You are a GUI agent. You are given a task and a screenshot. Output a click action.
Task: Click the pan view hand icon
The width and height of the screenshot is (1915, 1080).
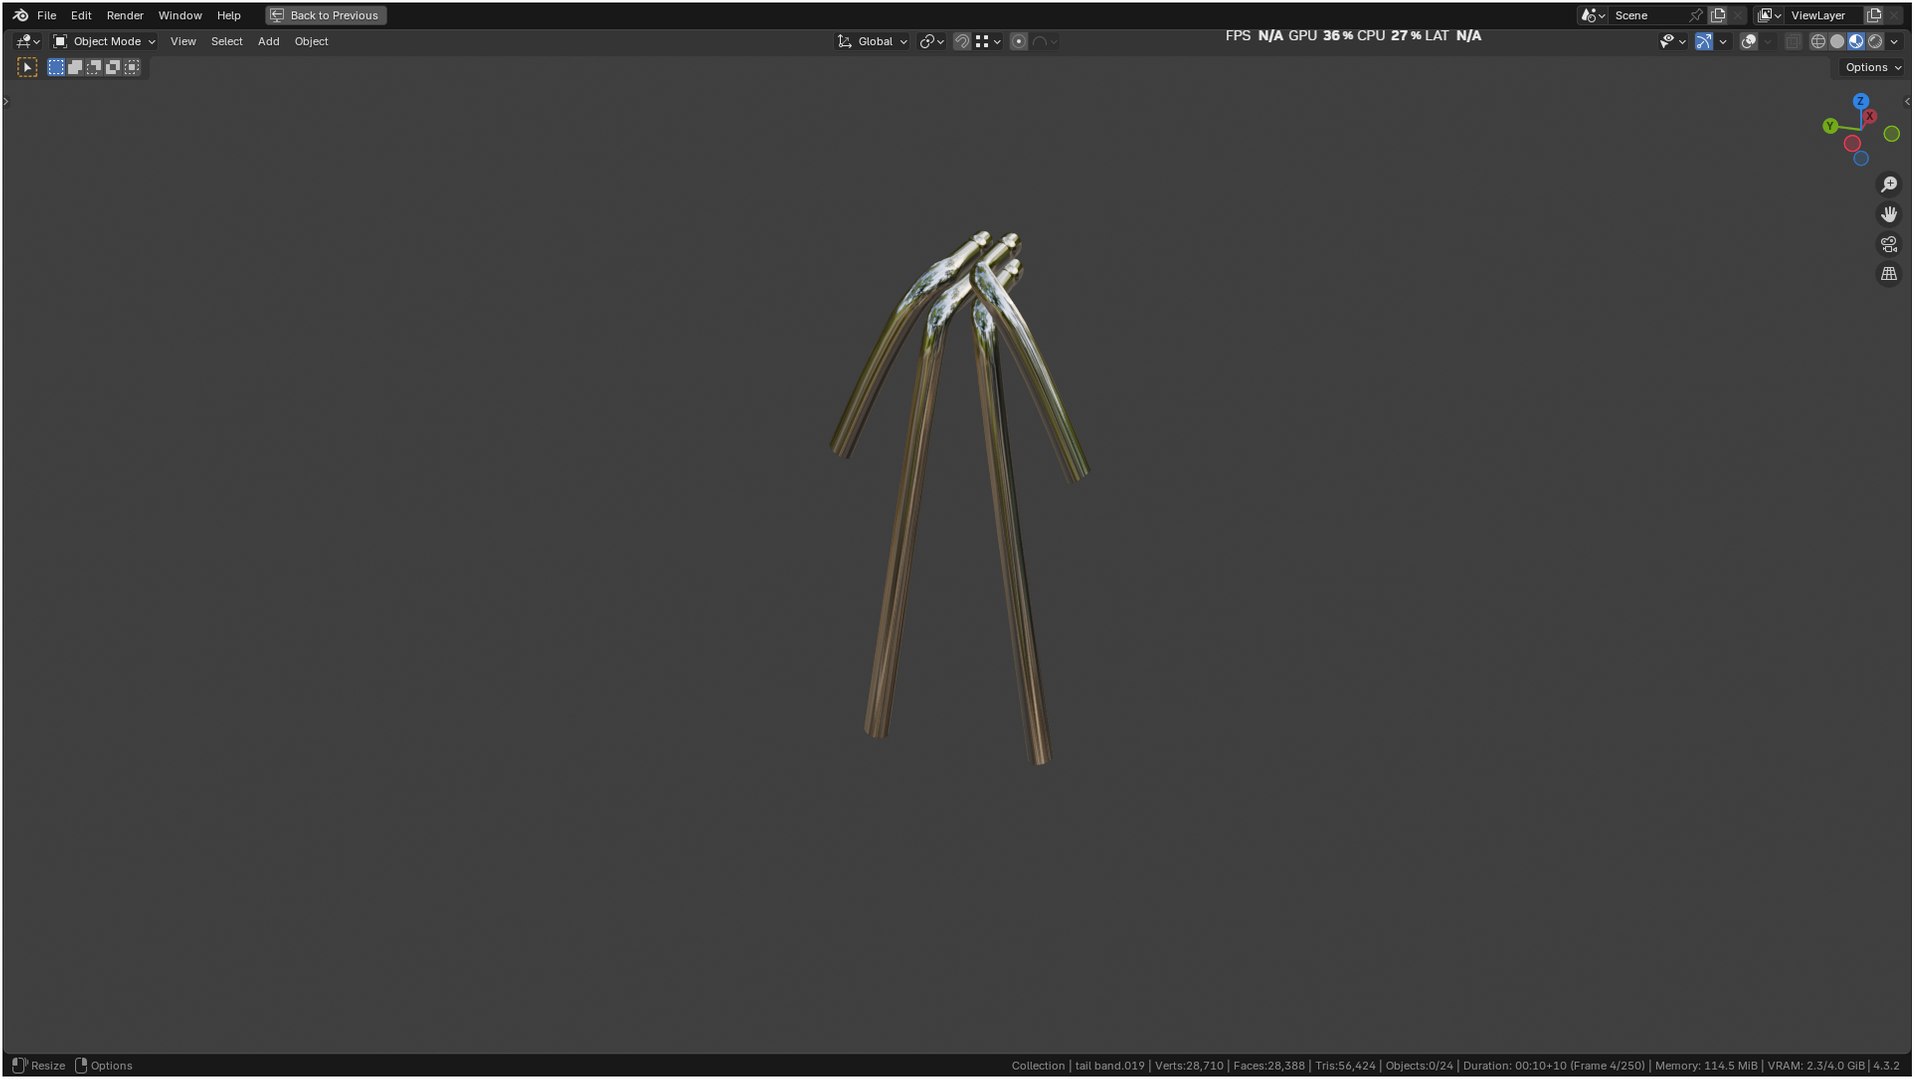coord(1888,214)
